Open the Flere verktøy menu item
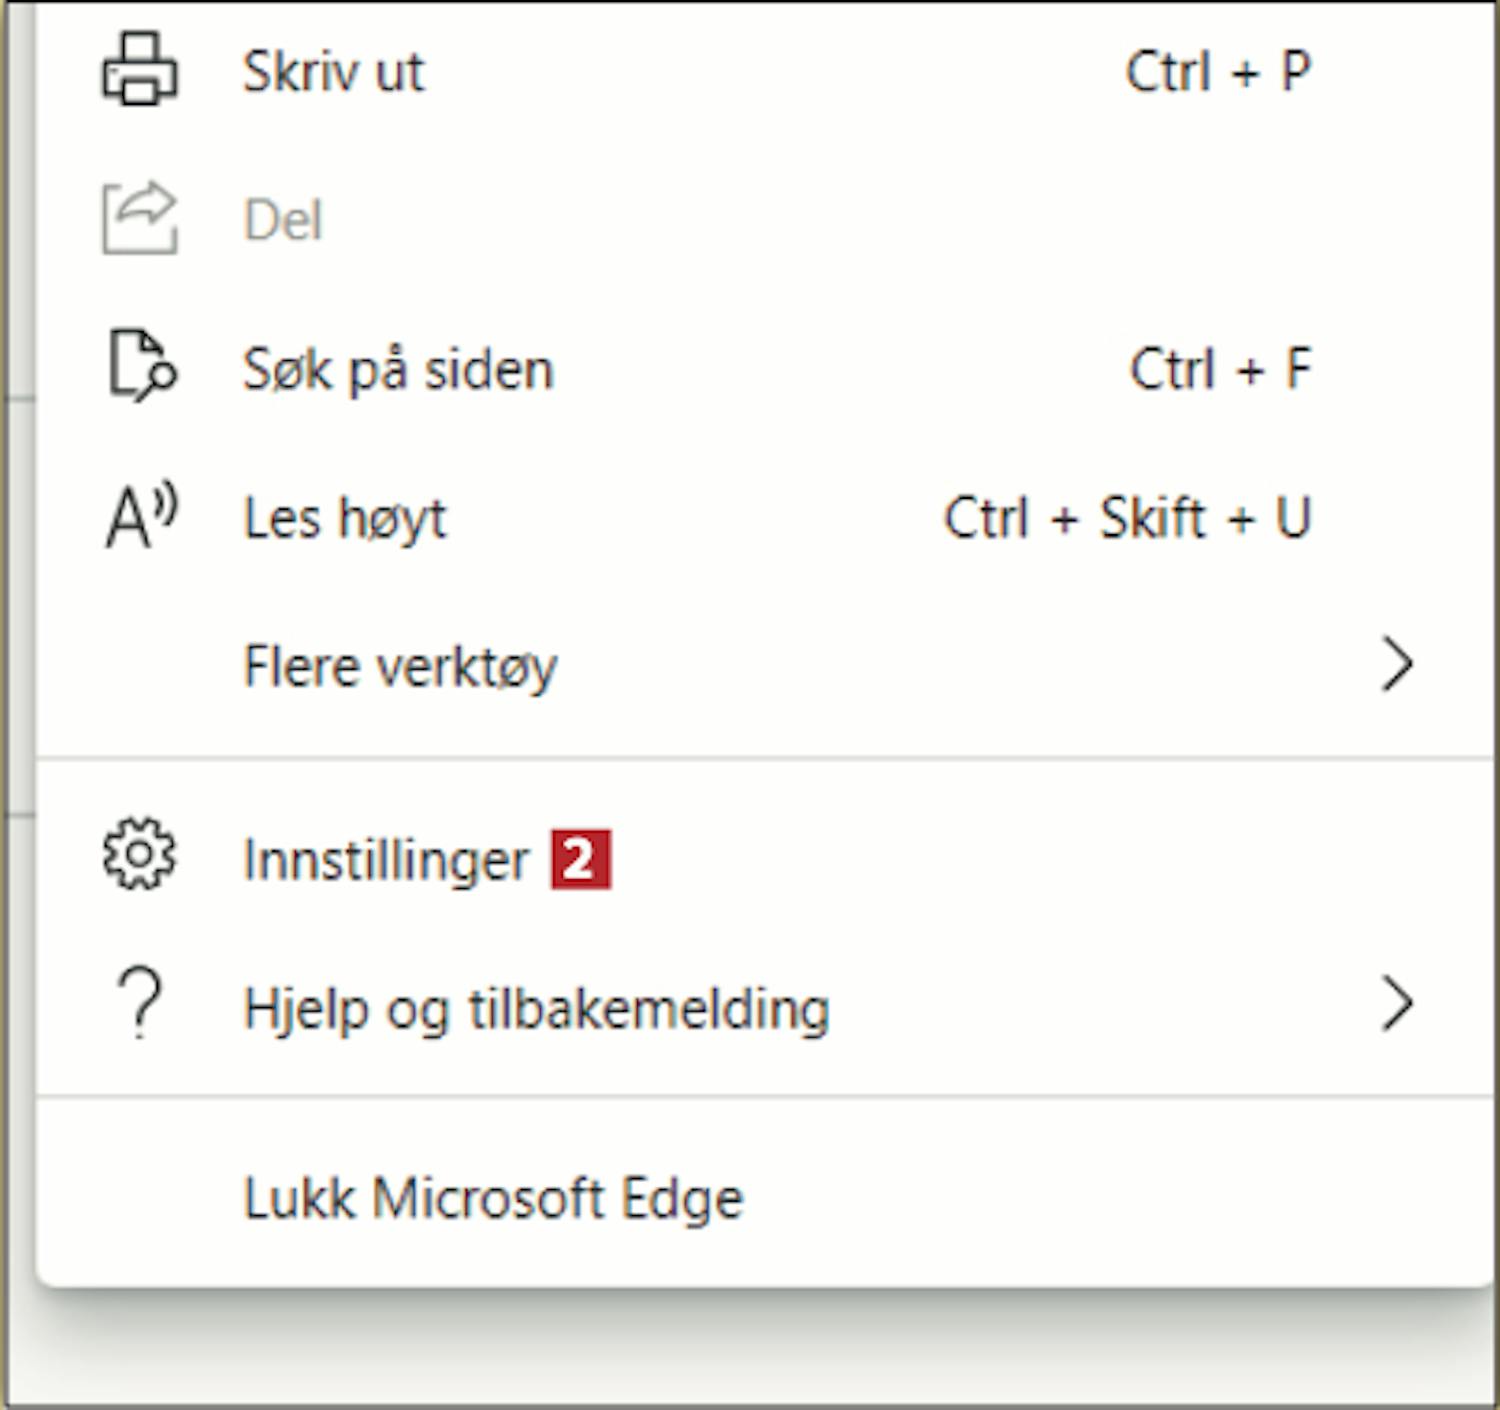Image resolution: width=1500 pixels, height=1410 pixels. pyautogui.click(x=765, y=666)
